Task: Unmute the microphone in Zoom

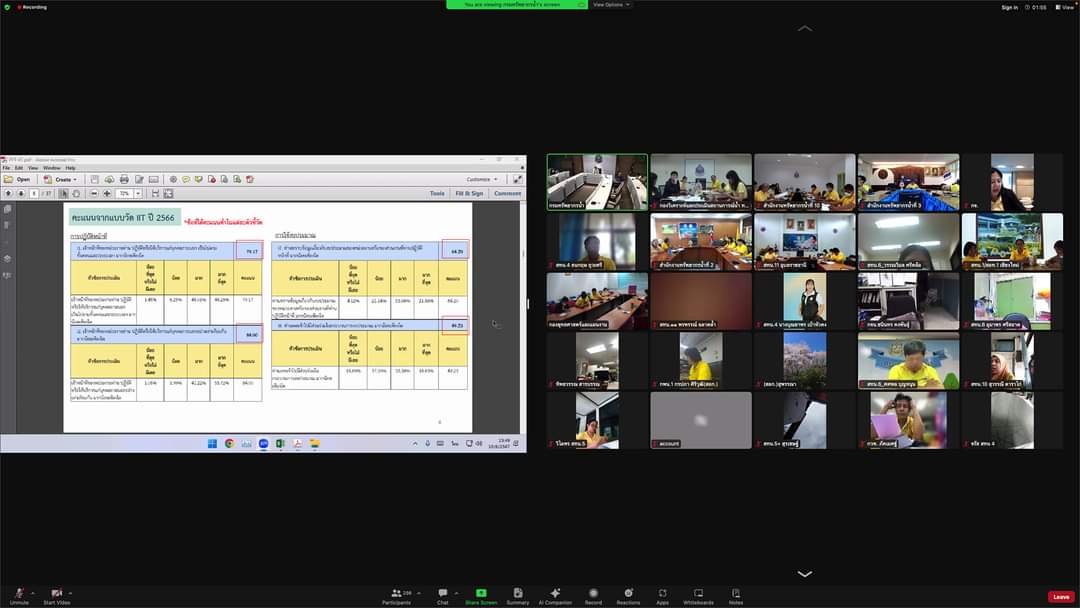Action: pos(19,596)
